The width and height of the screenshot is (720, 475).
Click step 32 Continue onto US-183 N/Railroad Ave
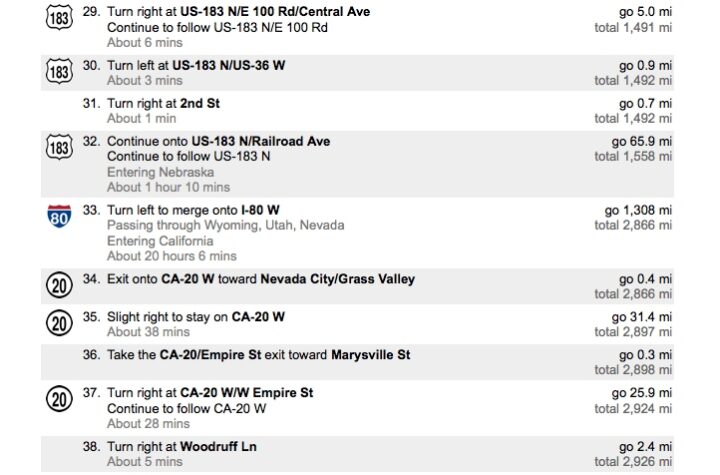[x=357, y=164]
